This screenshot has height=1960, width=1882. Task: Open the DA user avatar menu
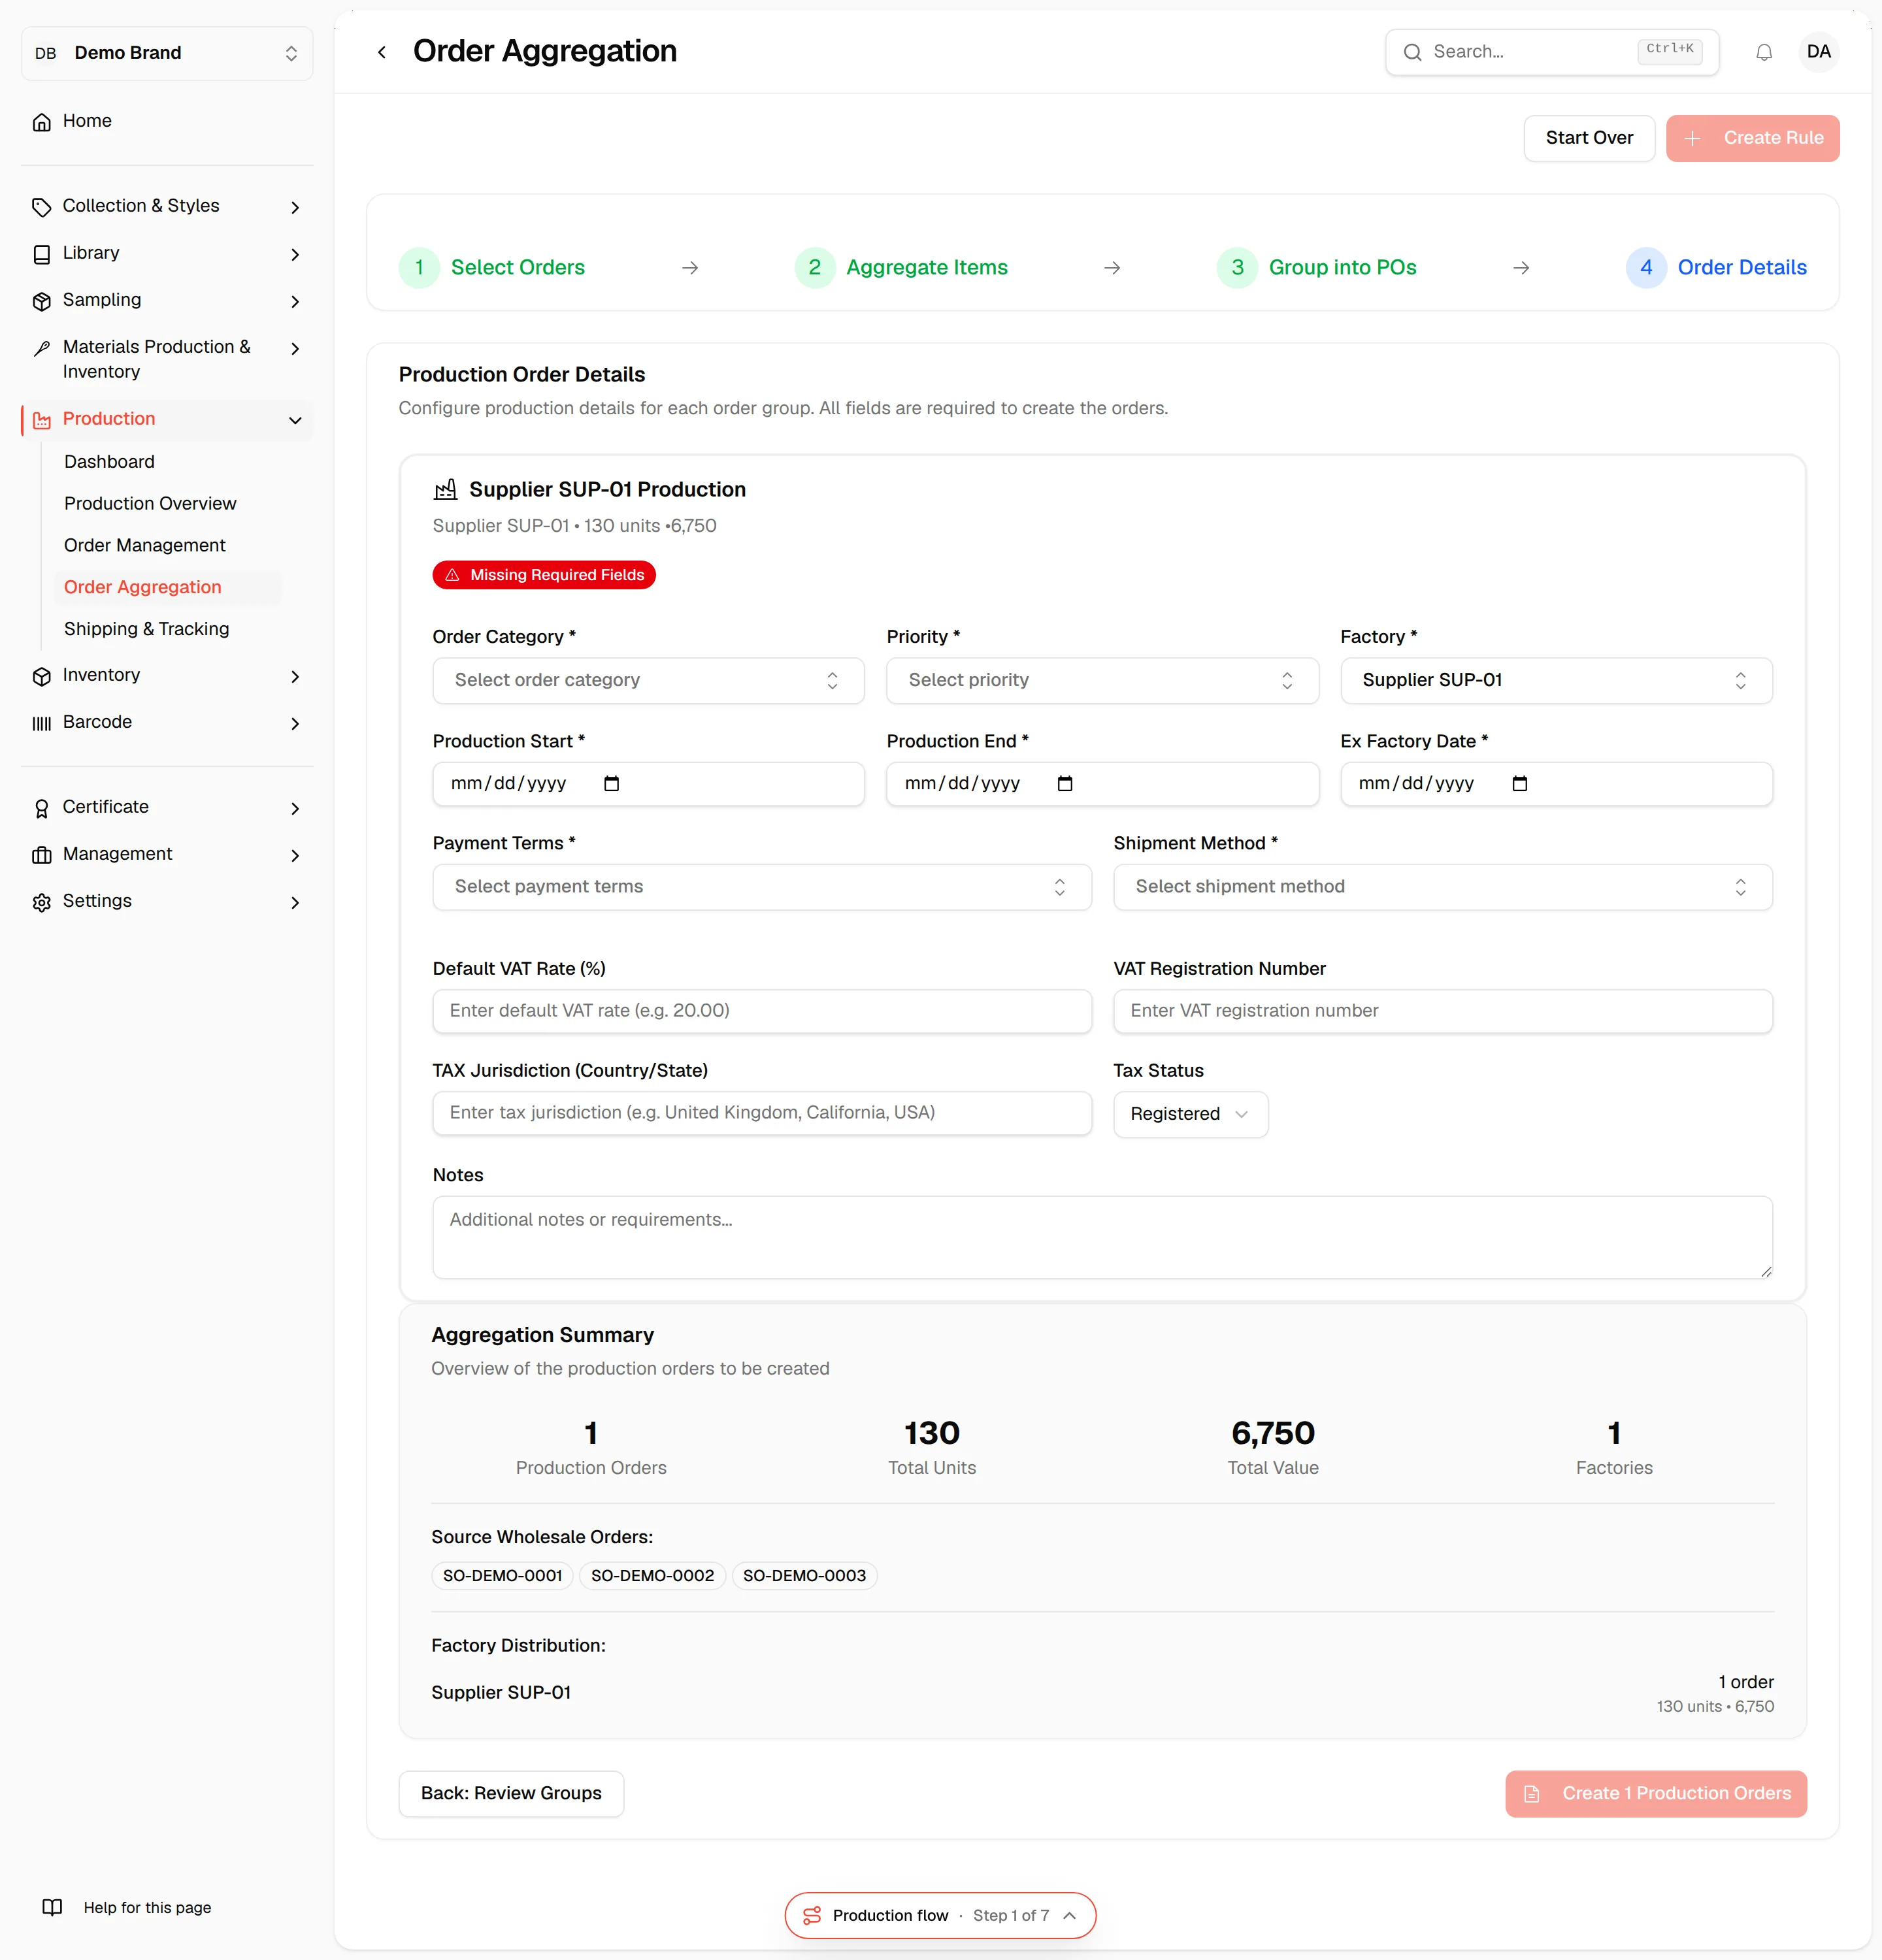coord(1818,52)
